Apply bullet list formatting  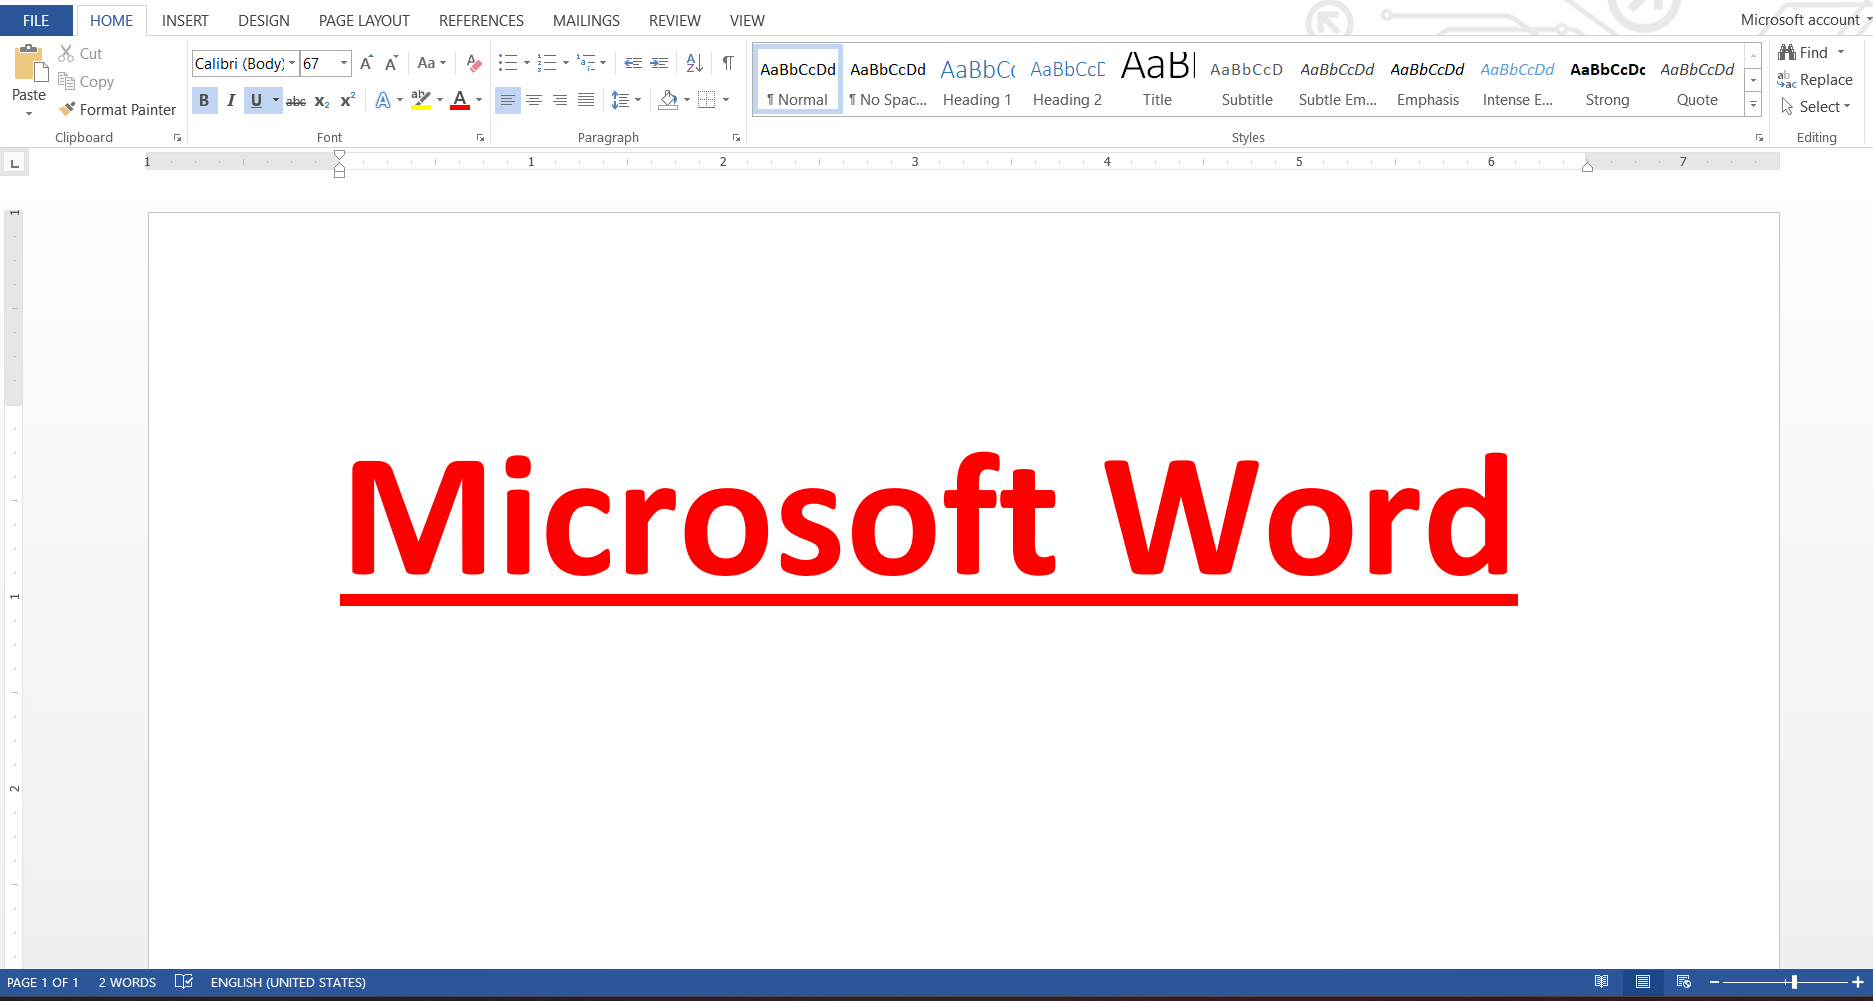point(508,63)
